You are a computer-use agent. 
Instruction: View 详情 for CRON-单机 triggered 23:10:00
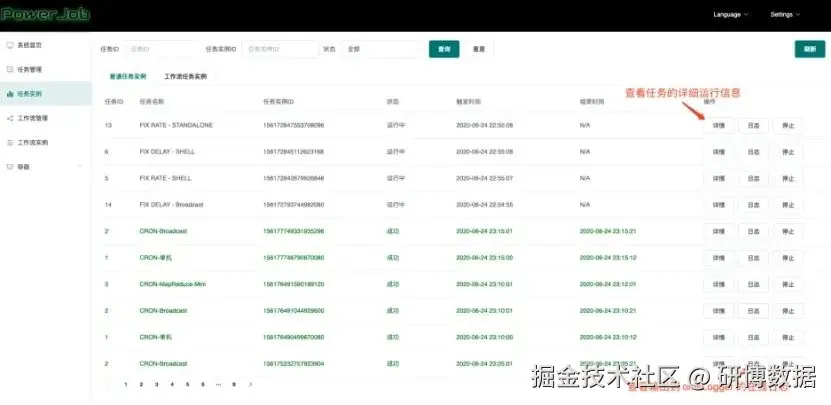tap(719, 338)
